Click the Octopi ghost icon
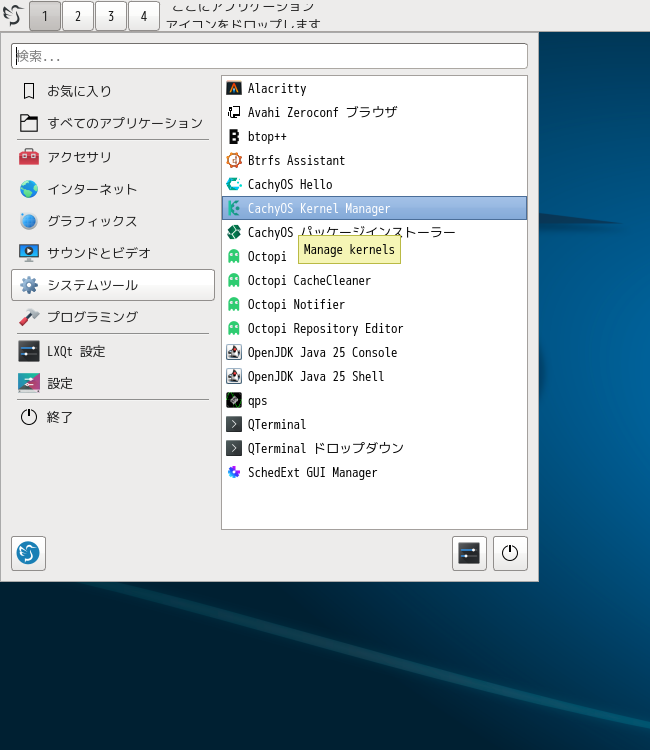The image size is (650, 750). [x=234, y=256]
